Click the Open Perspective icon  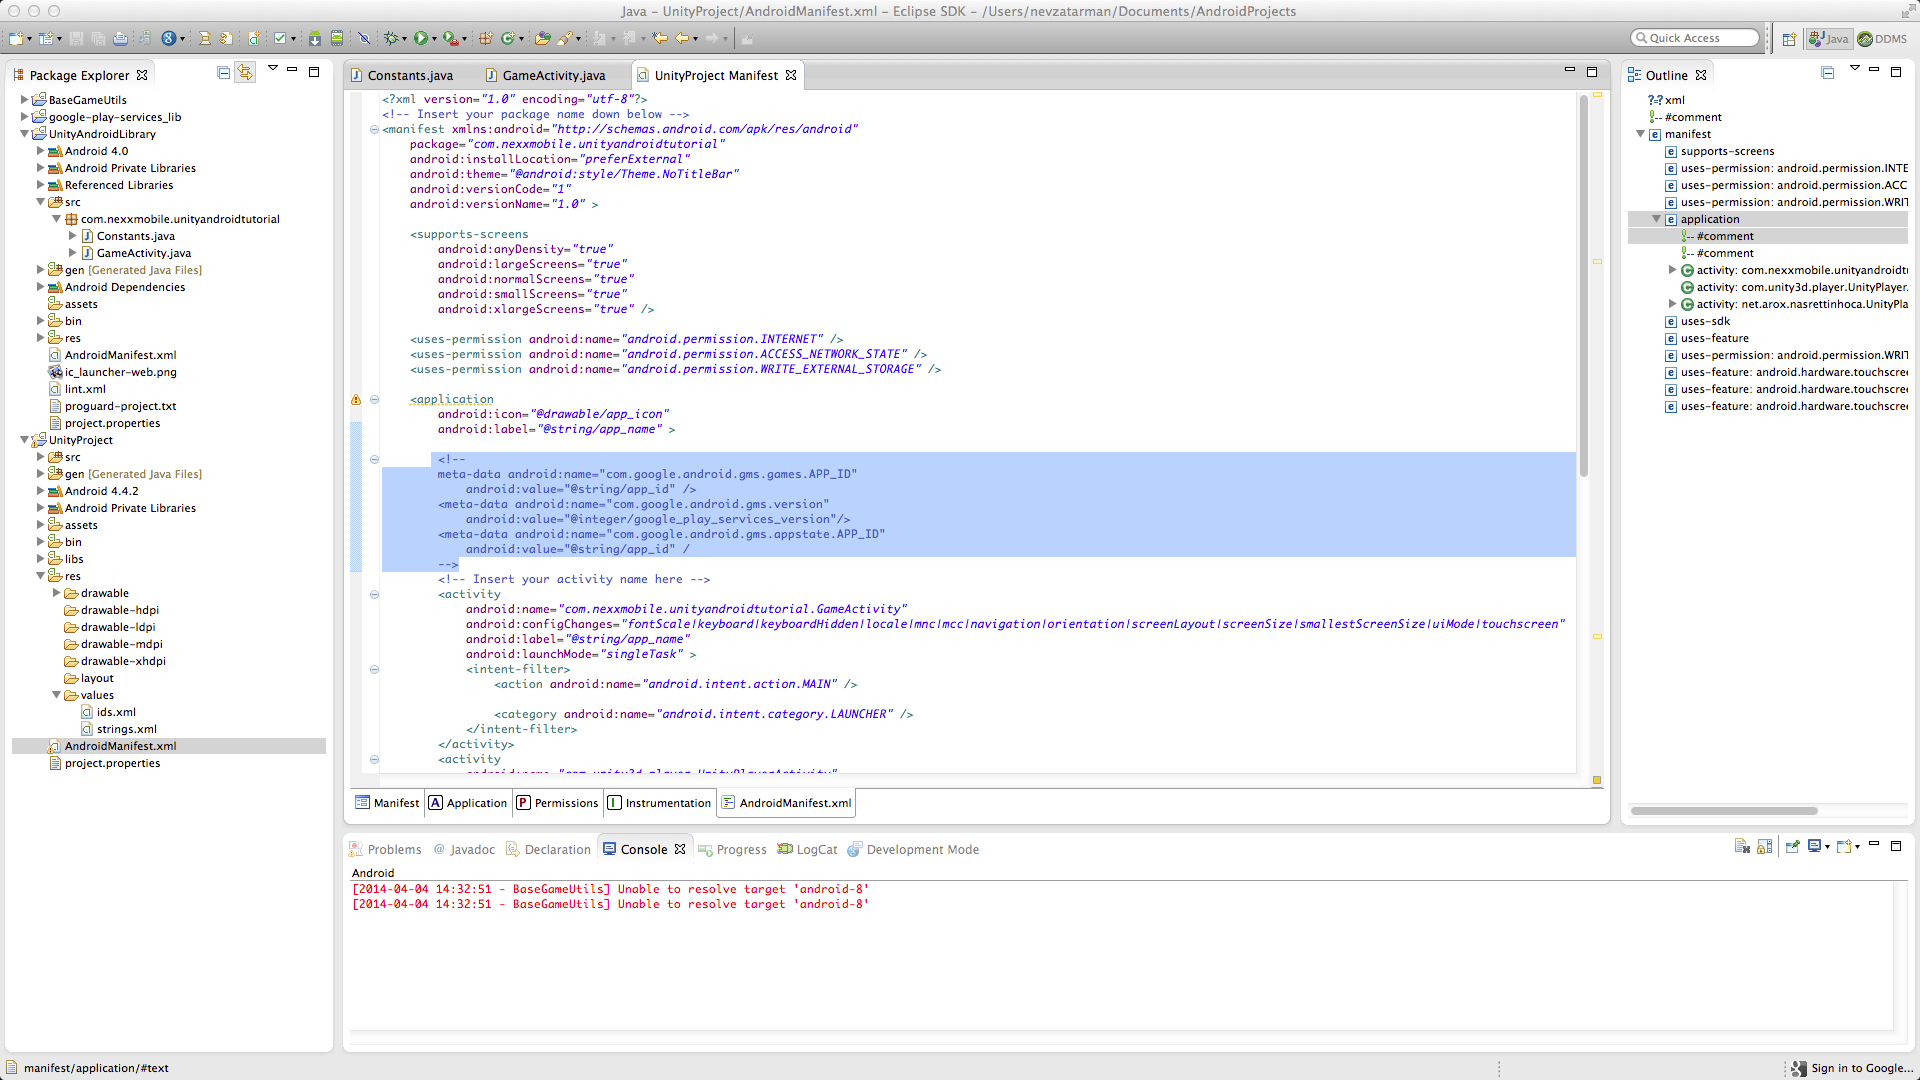(x=1789, y=39)
